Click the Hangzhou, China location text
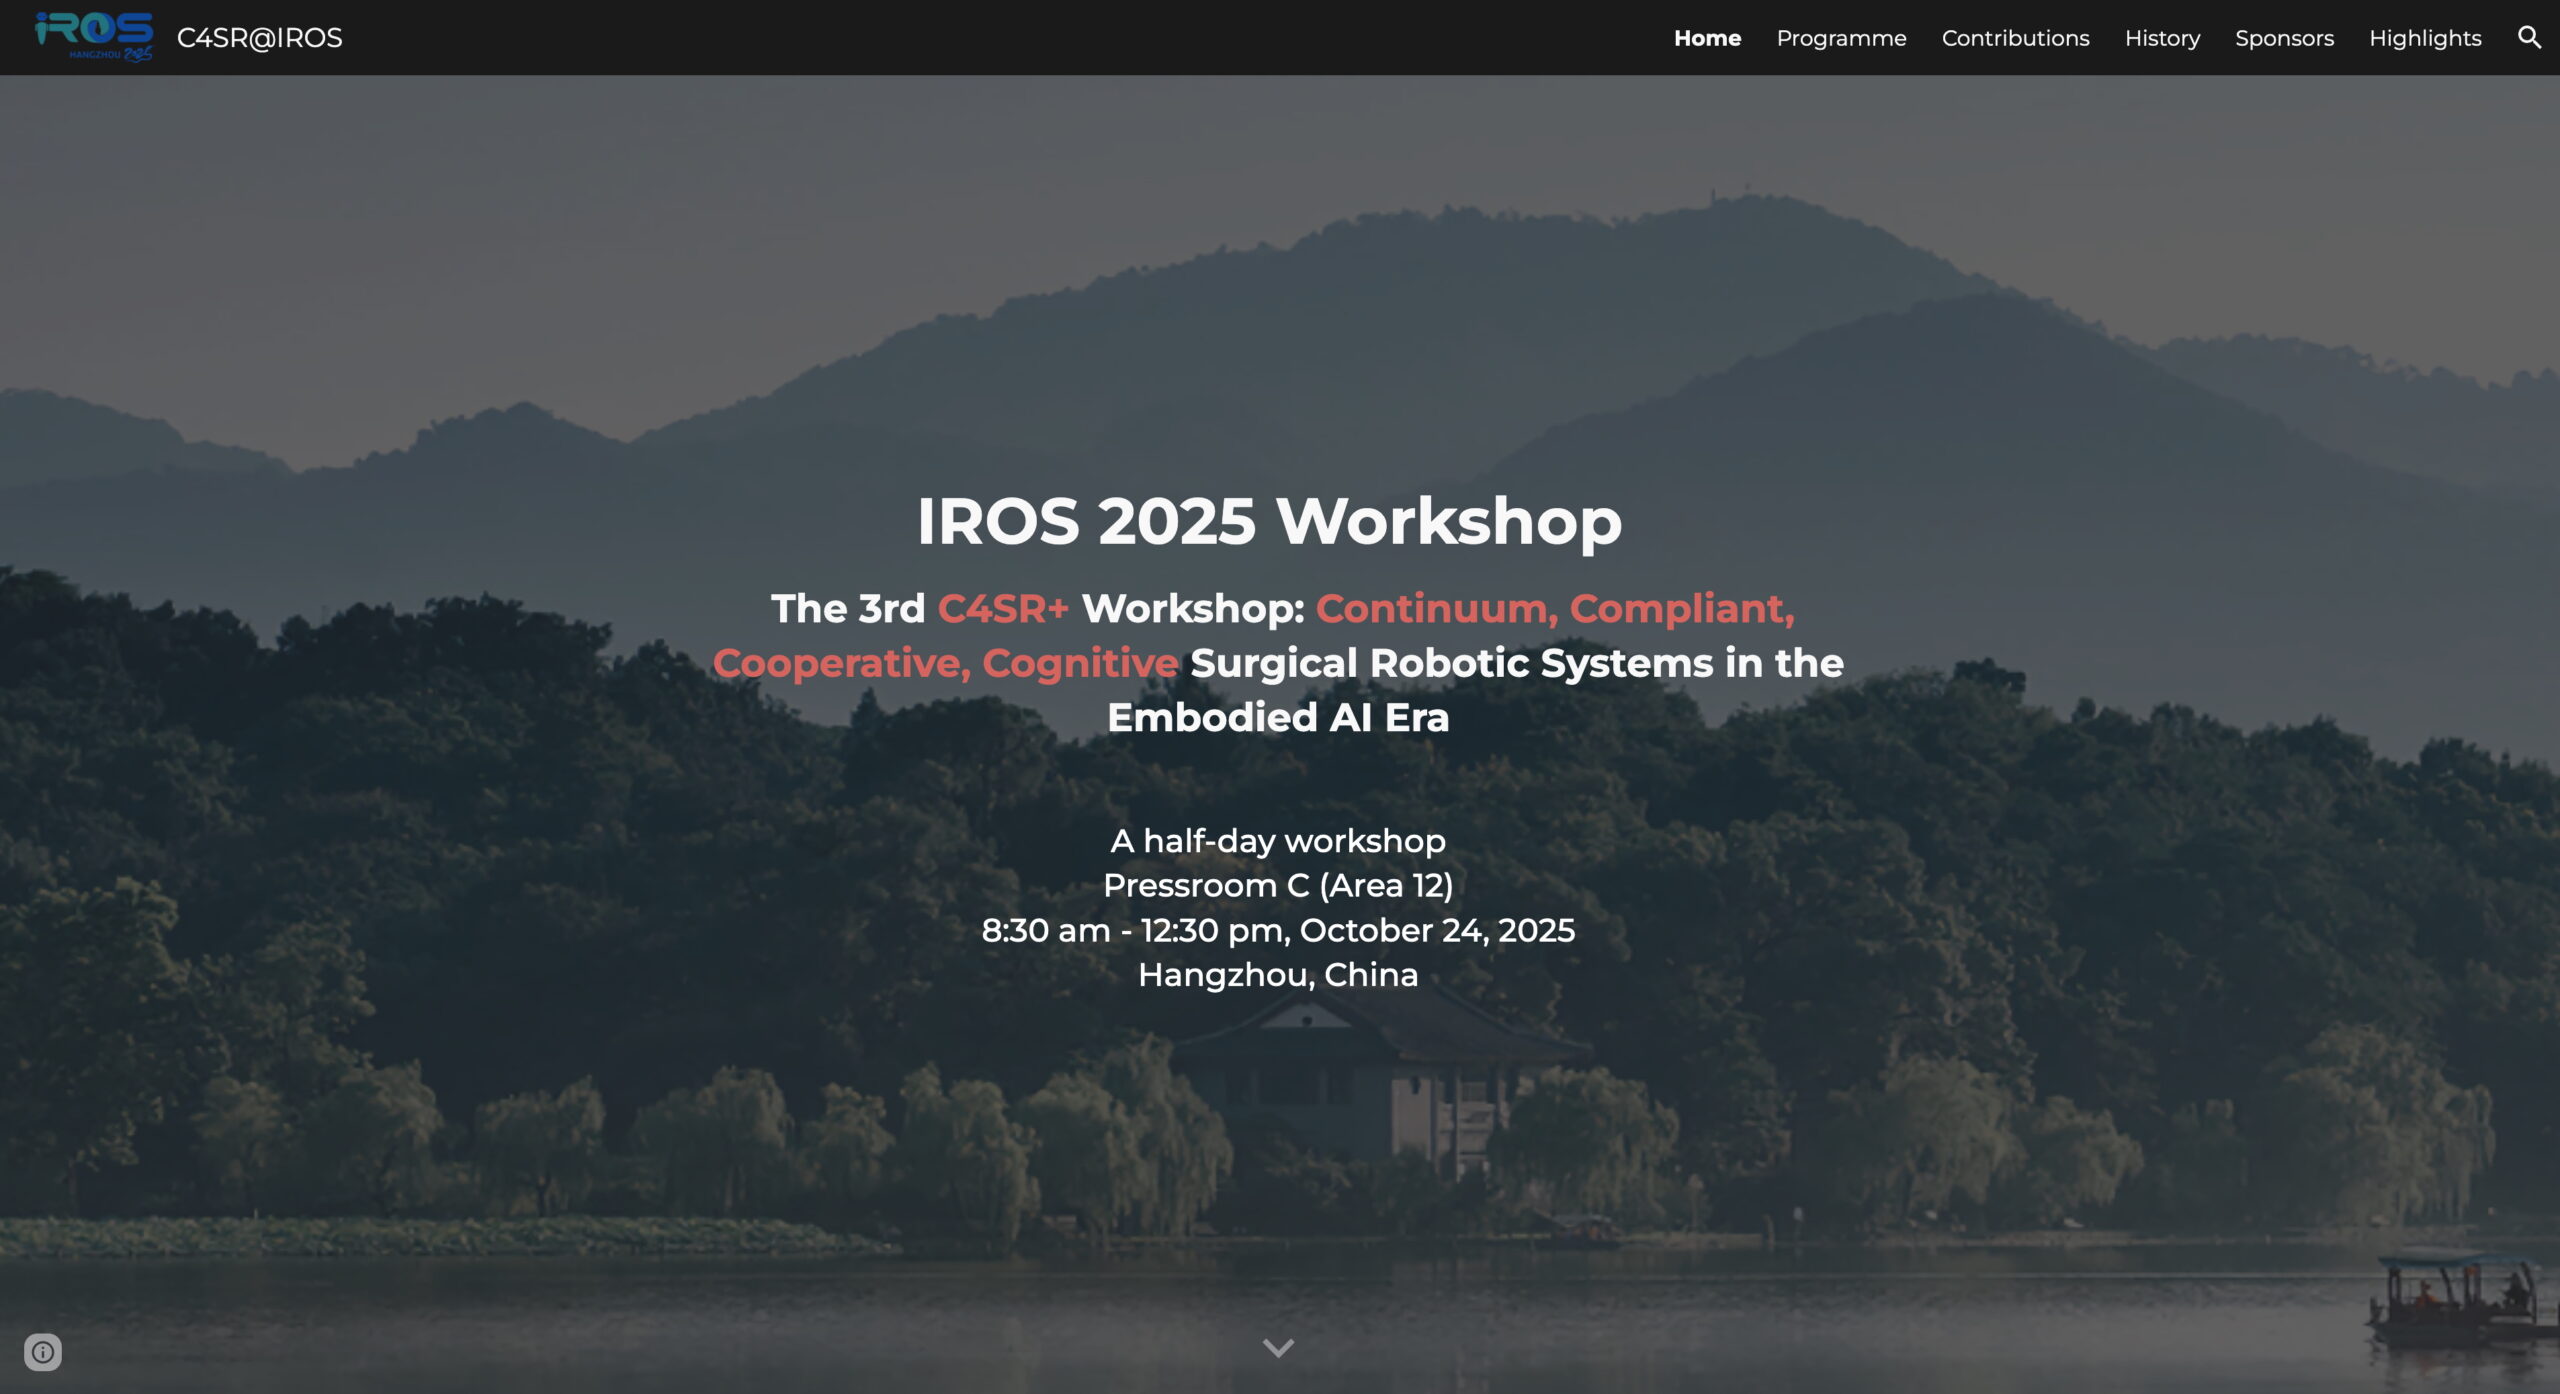The image size is (2560, 1394). click(x=1278, y=975)
